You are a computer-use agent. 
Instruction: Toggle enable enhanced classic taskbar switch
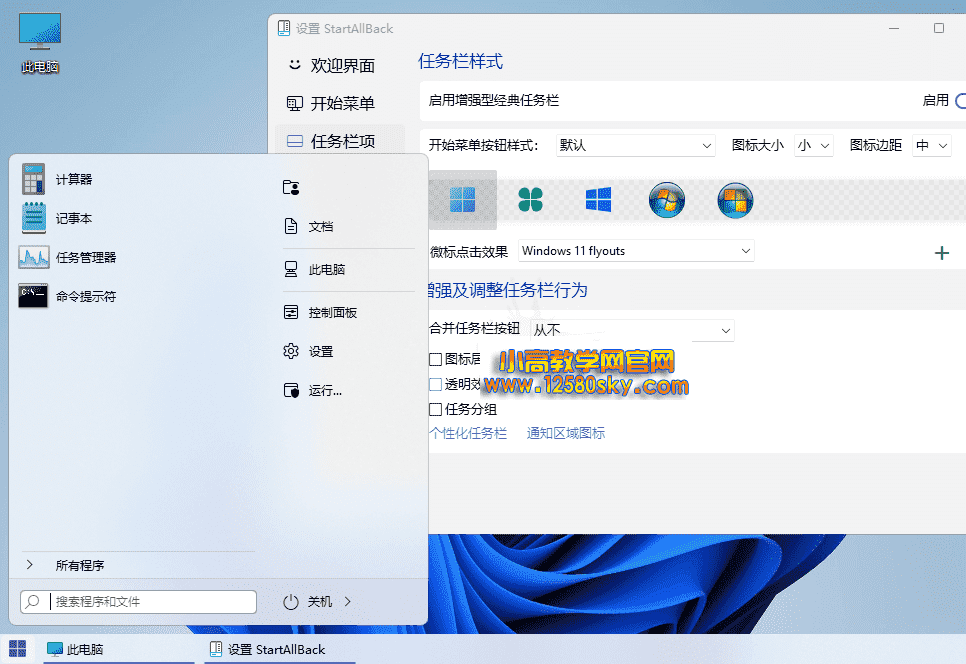point(960,100)
